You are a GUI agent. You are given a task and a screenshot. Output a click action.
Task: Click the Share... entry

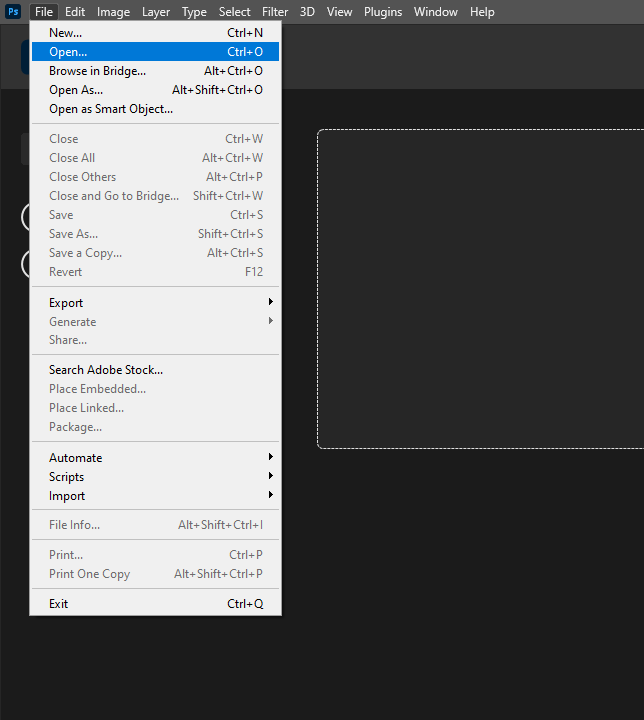pyautogui.click(x=155, y=340)
